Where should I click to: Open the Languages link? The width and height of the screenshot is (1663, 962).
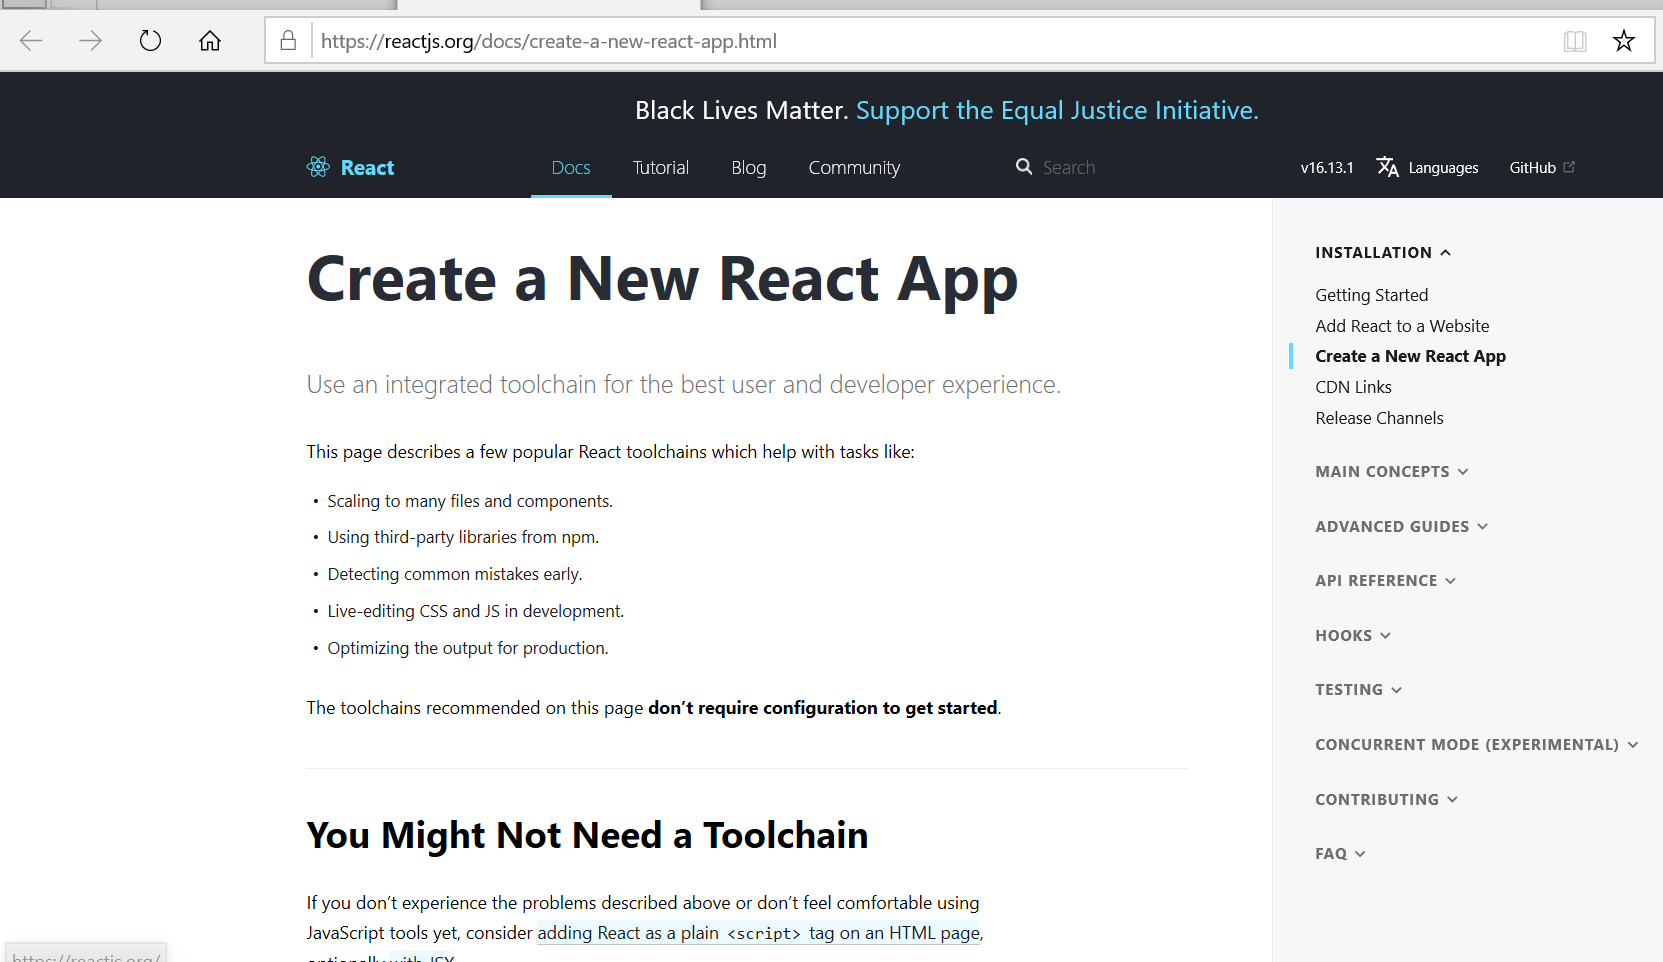[1443, 168]
